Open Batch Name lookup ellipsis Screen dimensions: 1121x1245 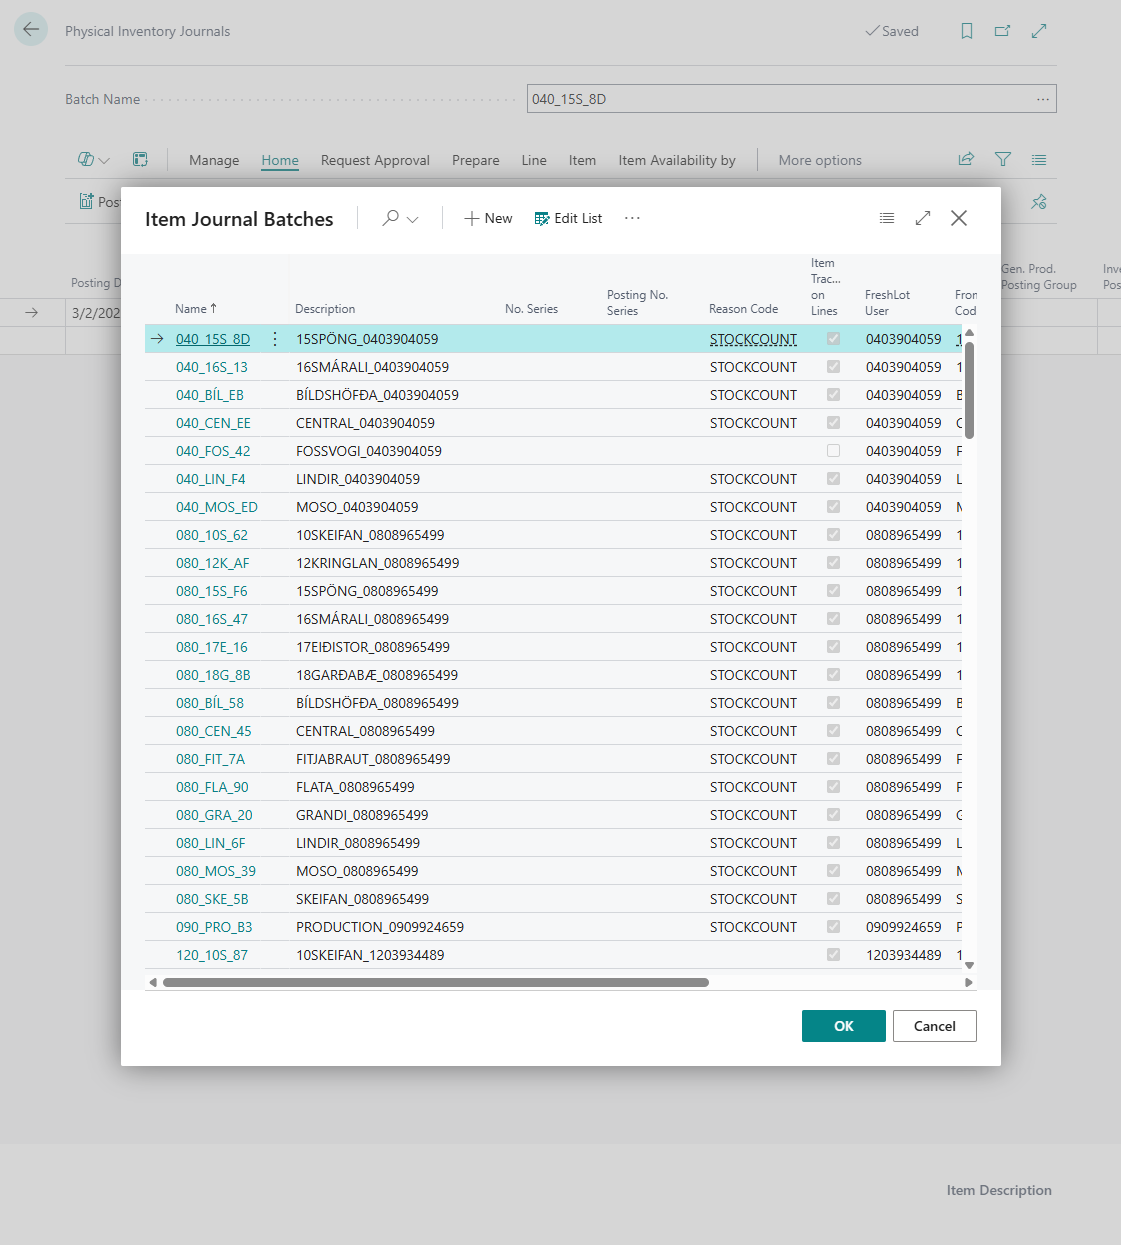(x=1043, y=99)
